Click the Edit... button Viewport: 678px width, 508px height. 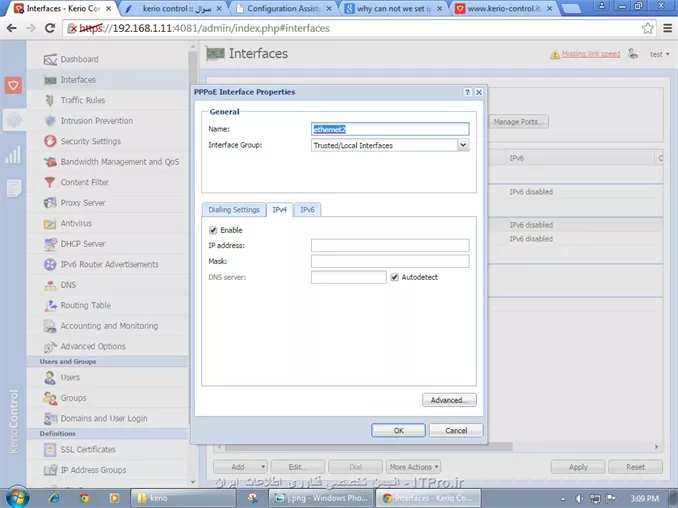[297, 467]
